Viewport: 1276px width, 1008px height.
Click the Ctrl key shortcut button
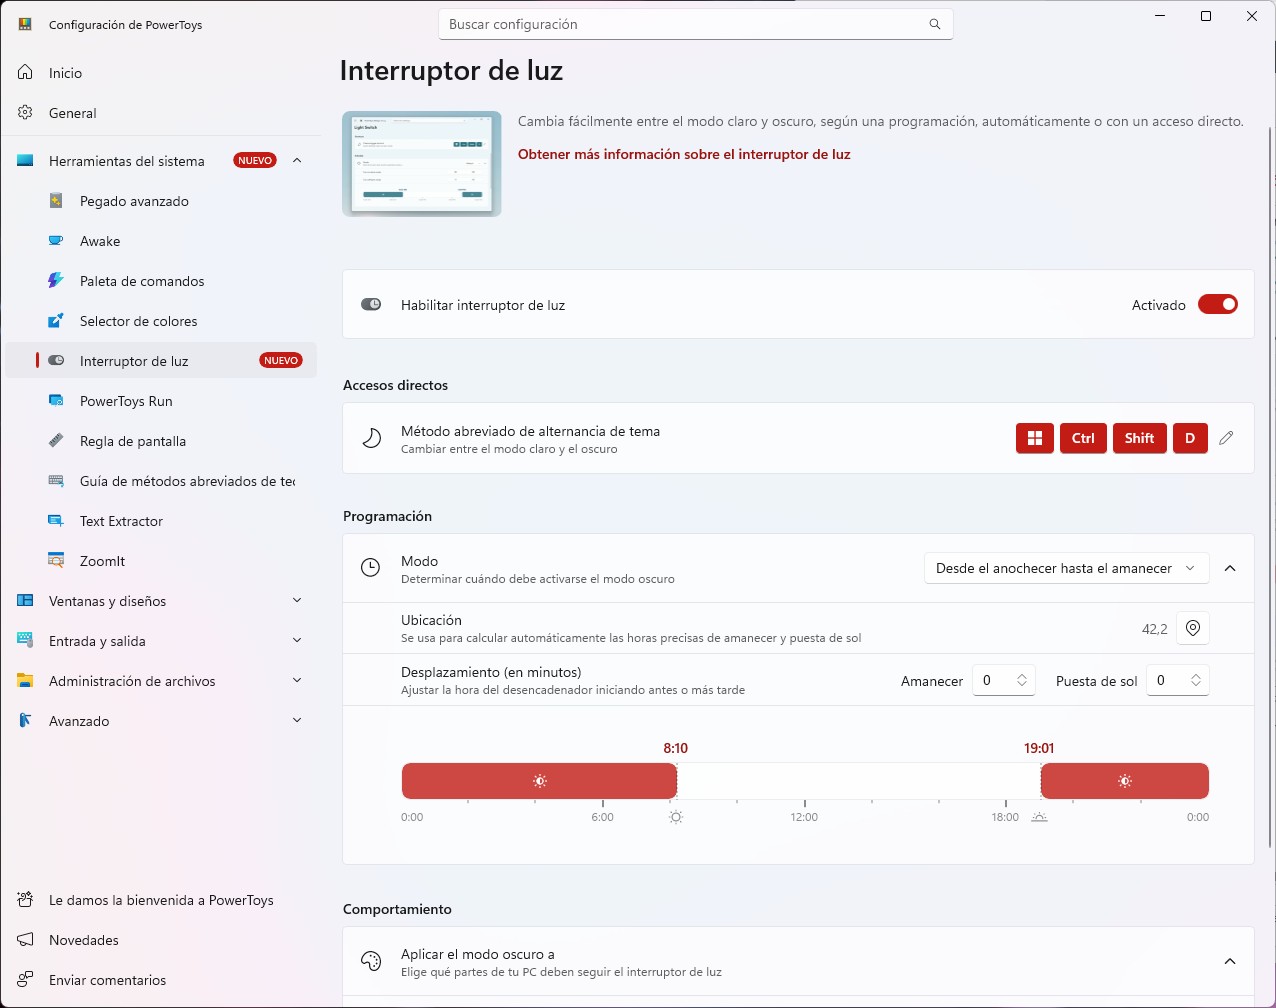(x=1083, y=438)
